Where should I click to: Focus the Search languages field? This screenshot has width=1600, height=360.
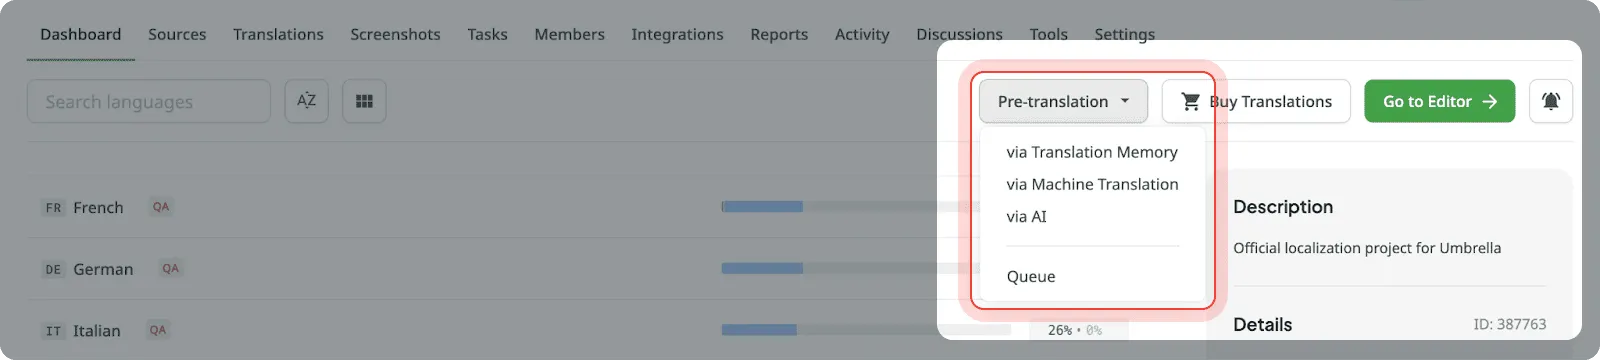coord(149,101)
